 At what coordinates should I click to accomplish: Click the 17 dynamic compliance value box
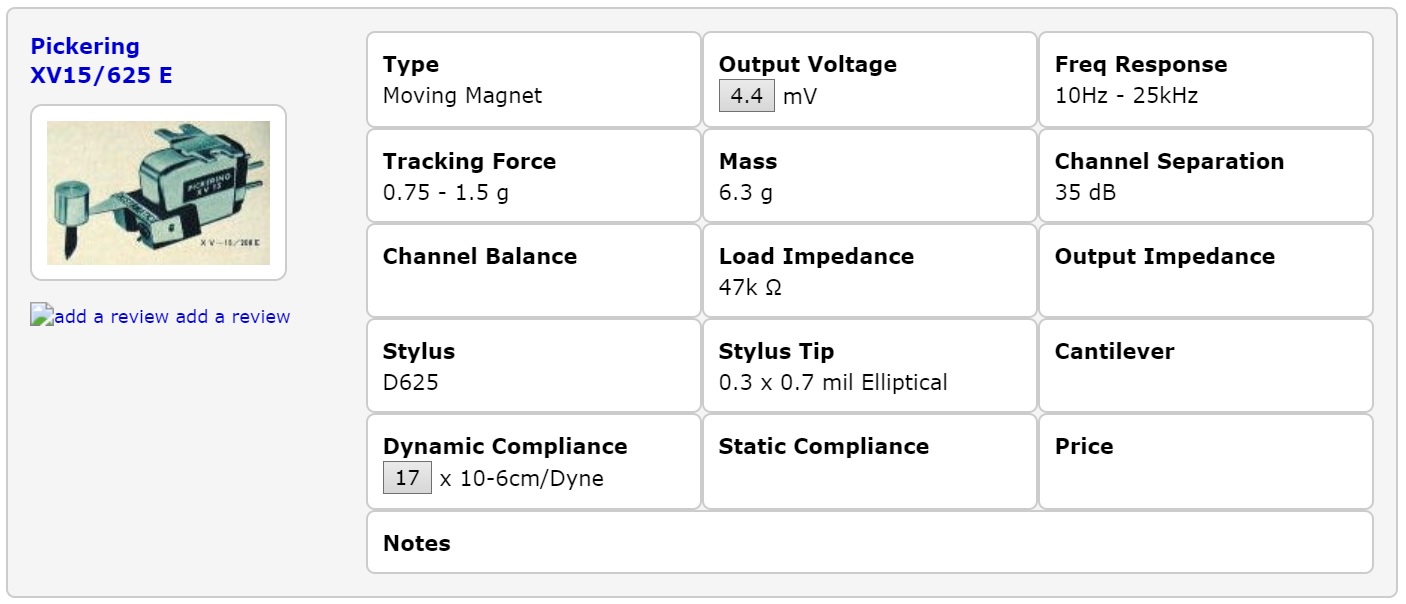tap(407, 478)
